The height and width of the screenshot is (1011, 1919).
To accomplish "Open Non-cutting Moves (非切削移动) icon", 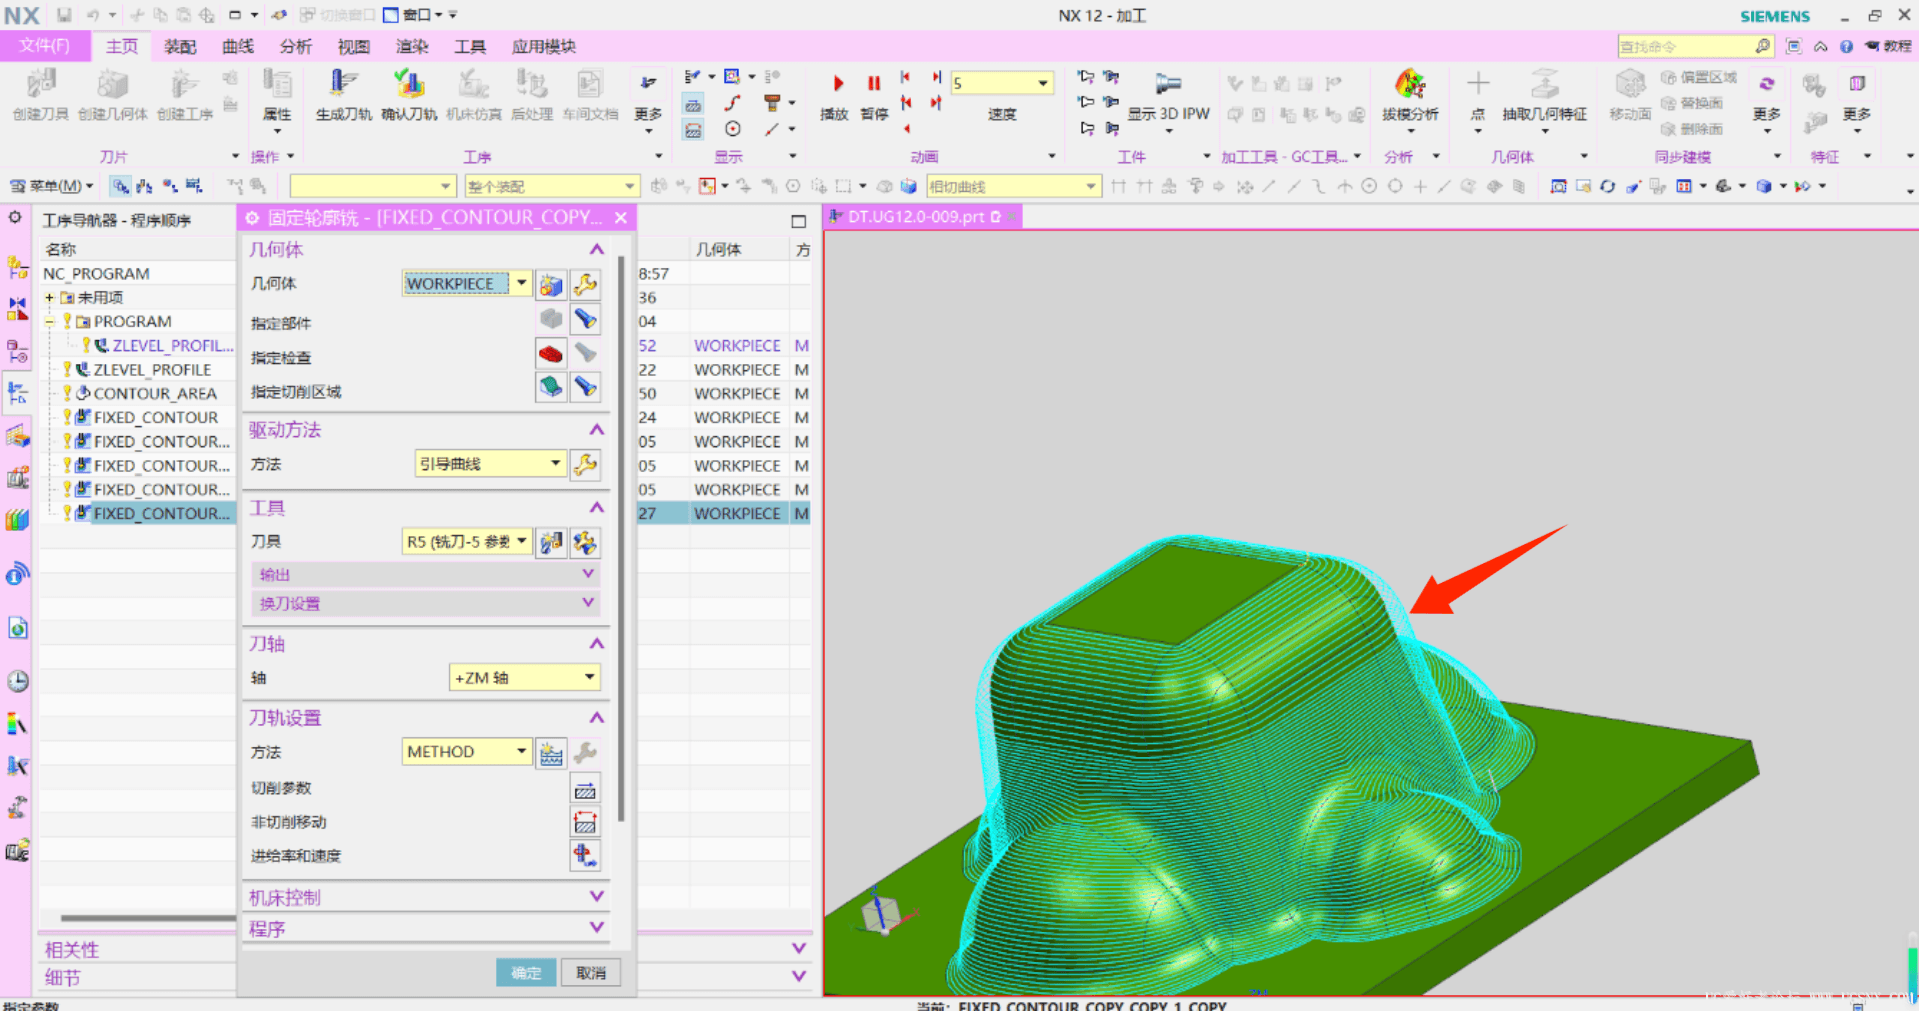I will (586, 822).
